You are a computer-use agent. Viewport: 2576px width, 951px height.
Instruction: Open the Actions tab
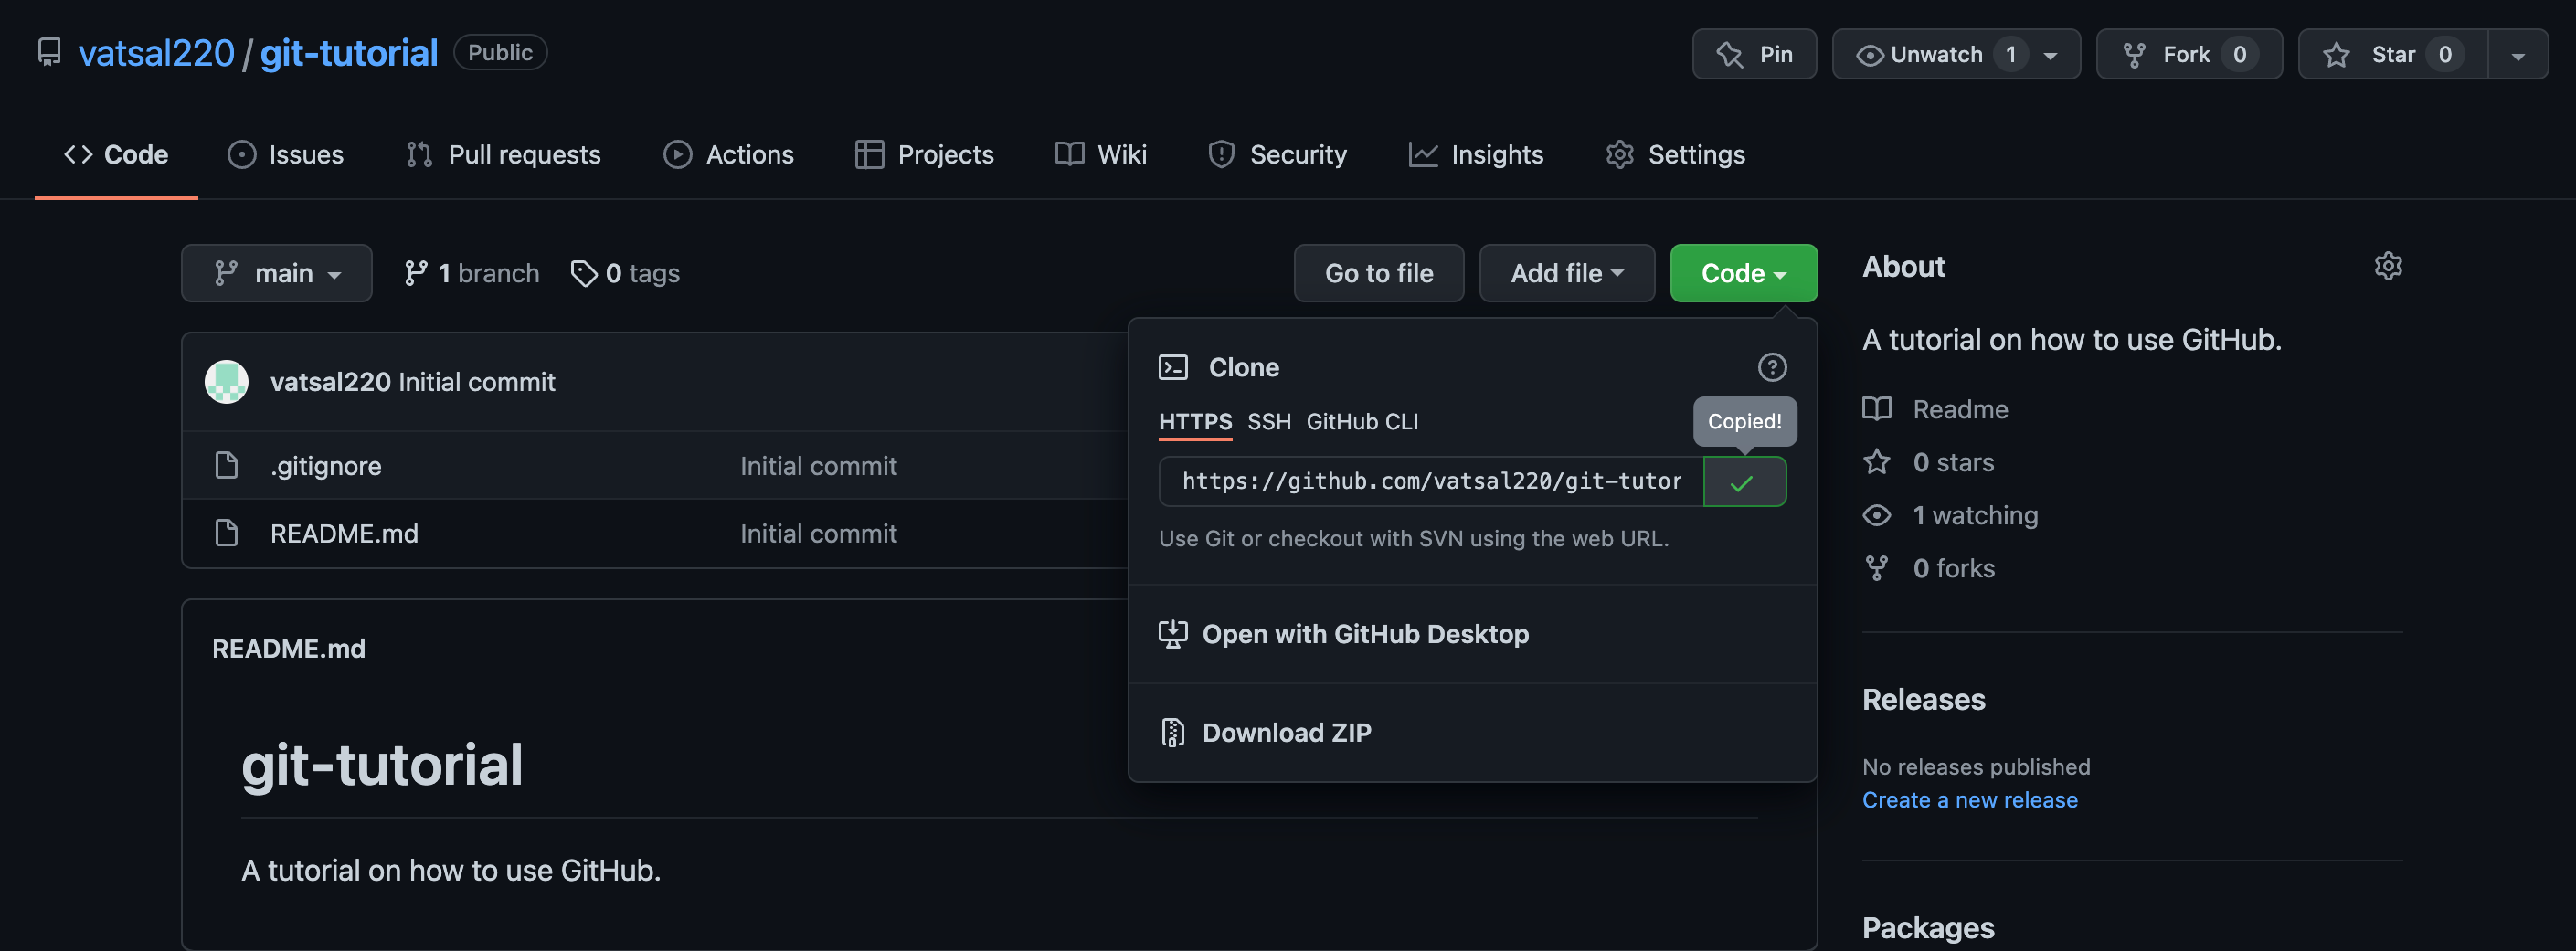728,154
